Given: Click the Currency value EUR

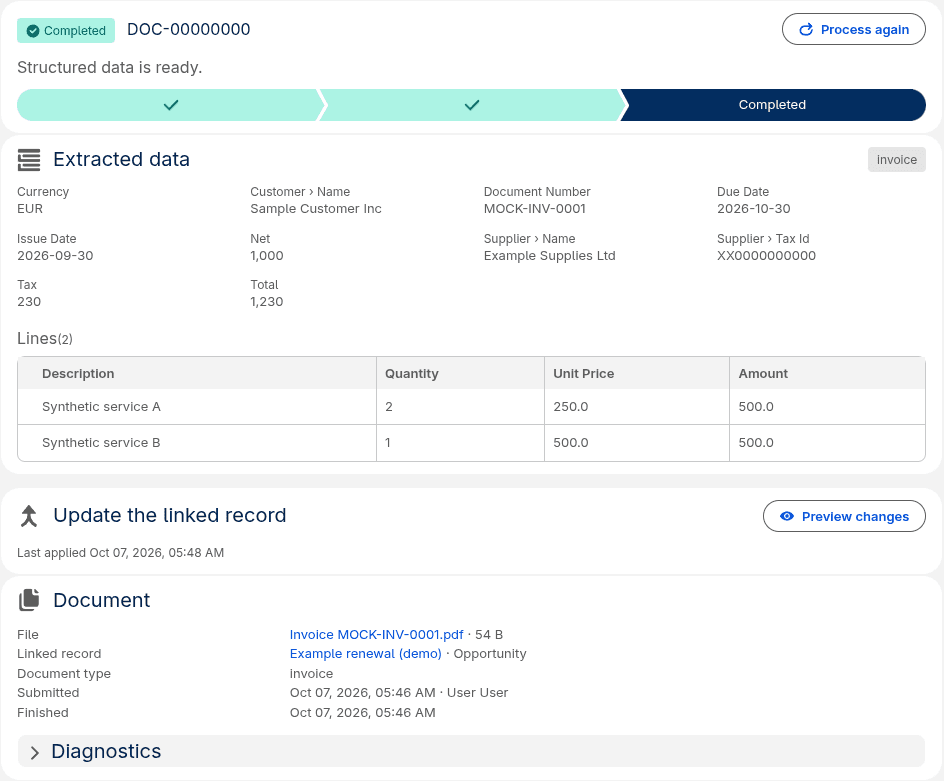Looking at the screenshot, I should (30, 209).
